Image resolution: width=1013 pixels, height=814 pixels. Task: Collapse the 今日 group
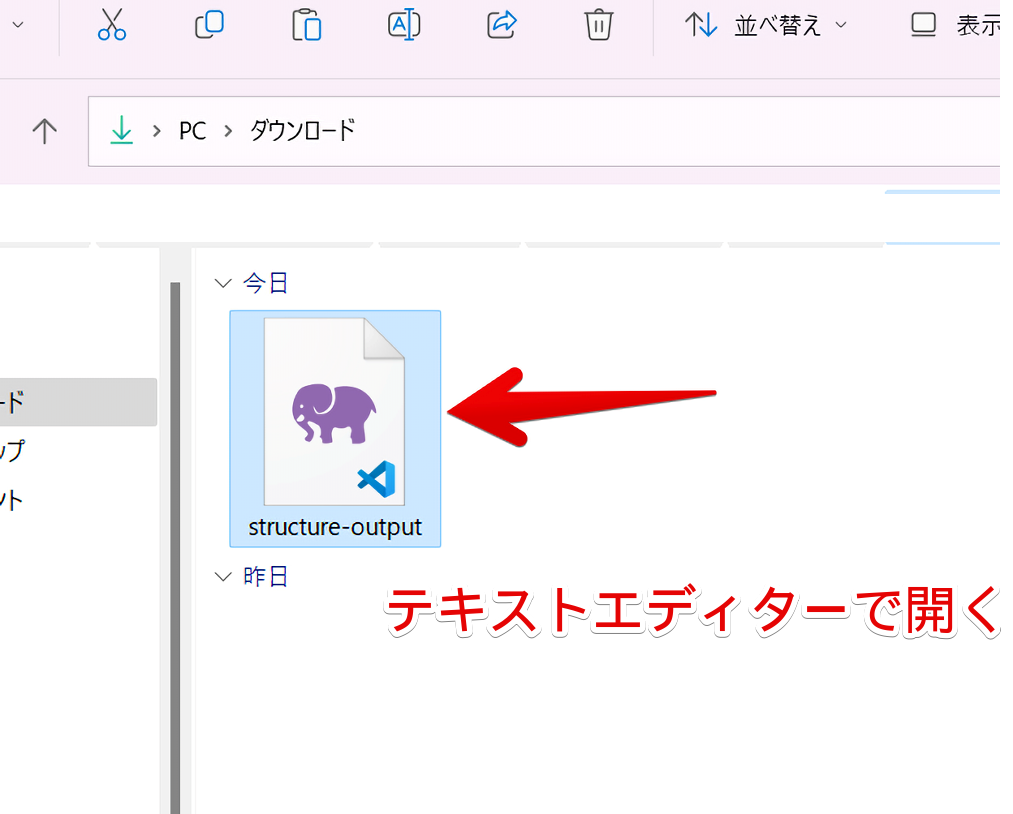point(223,283)
